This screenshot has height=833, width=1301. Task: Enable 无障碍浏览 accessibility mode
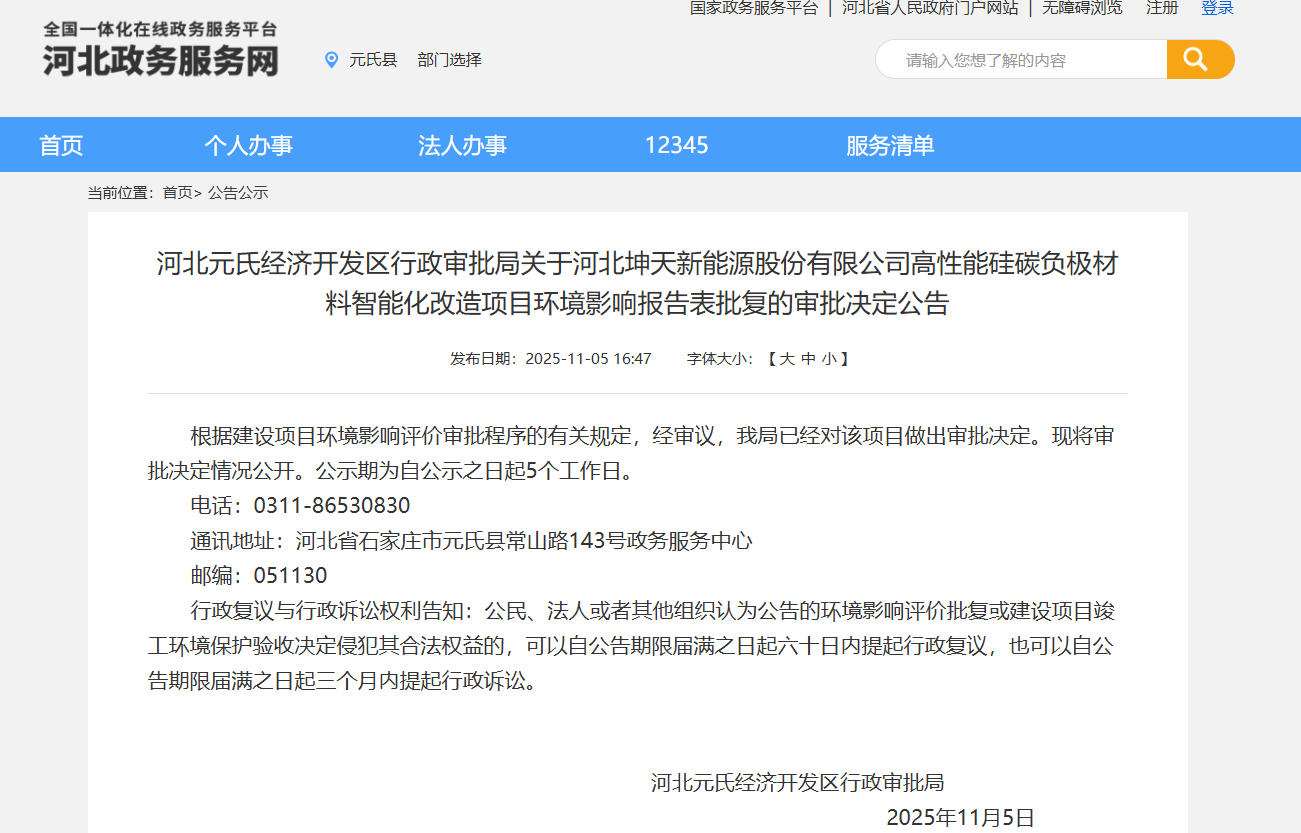[1082, 8]
